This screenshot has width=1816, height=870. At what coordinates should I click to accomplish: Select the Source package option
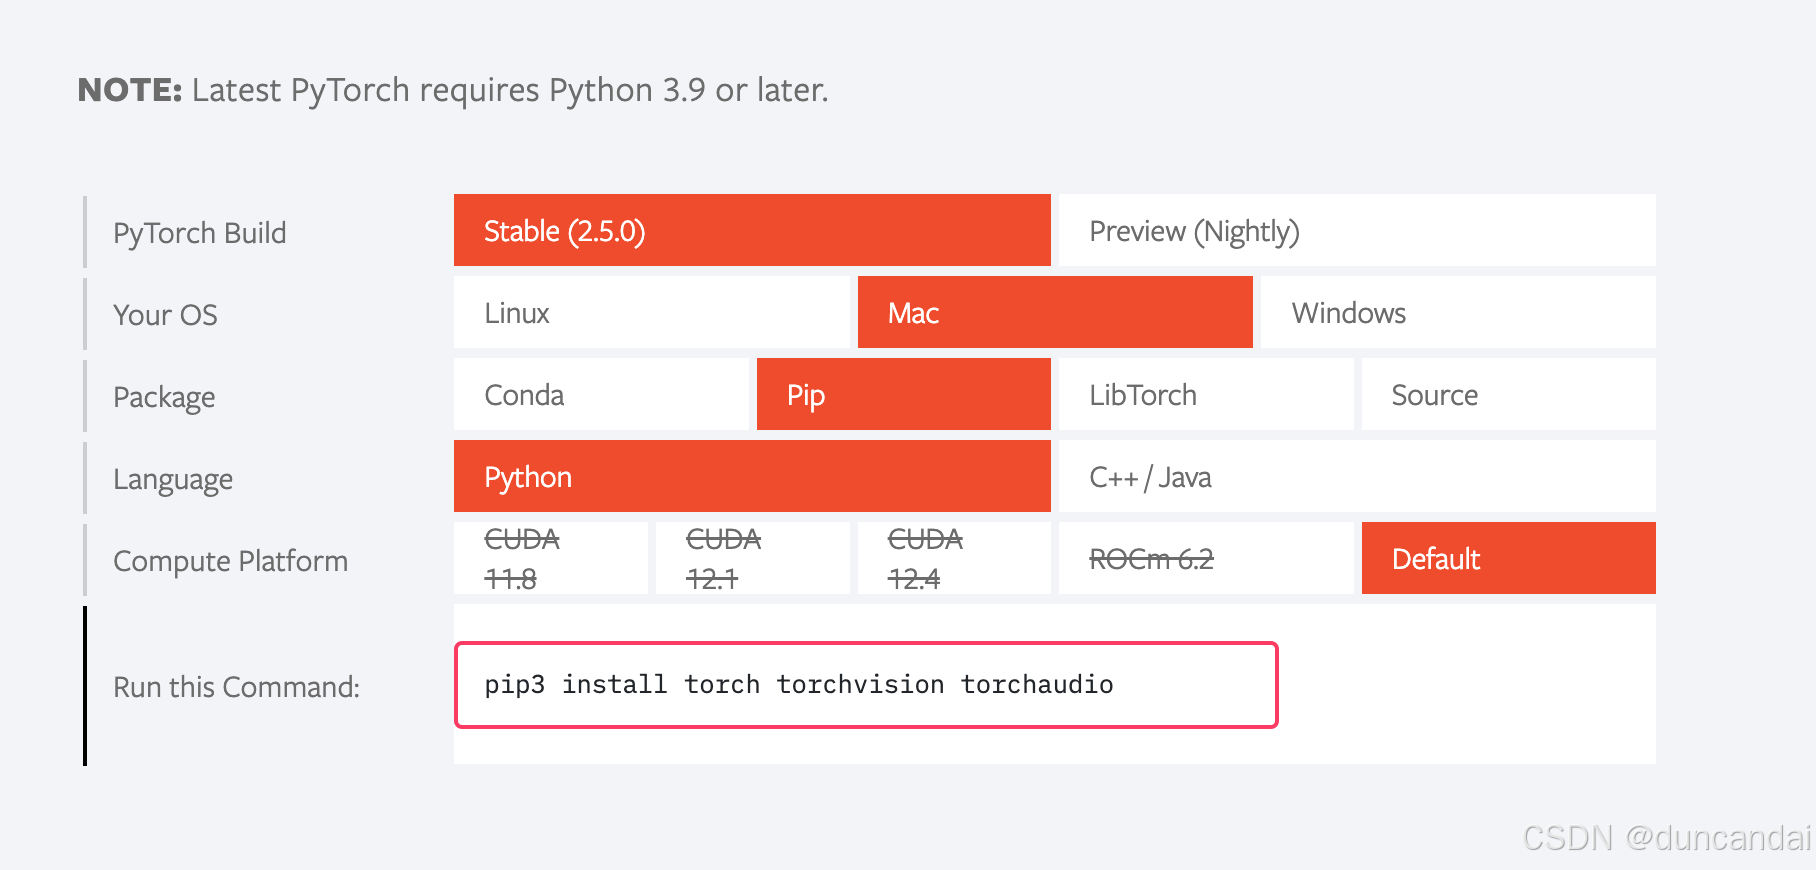coord(1509,394)
